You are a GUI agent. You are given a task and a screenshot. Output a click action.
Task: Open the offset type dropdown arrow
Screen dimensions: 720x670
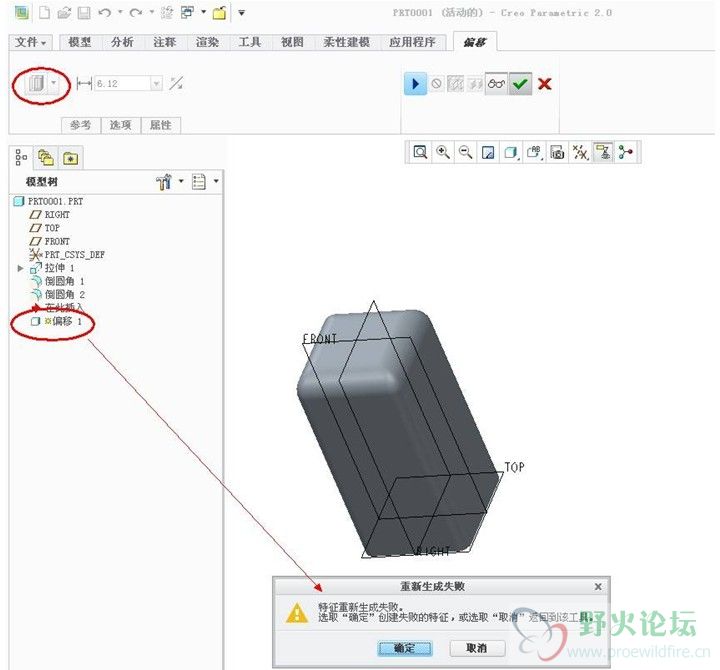click(x=54, y=84)
